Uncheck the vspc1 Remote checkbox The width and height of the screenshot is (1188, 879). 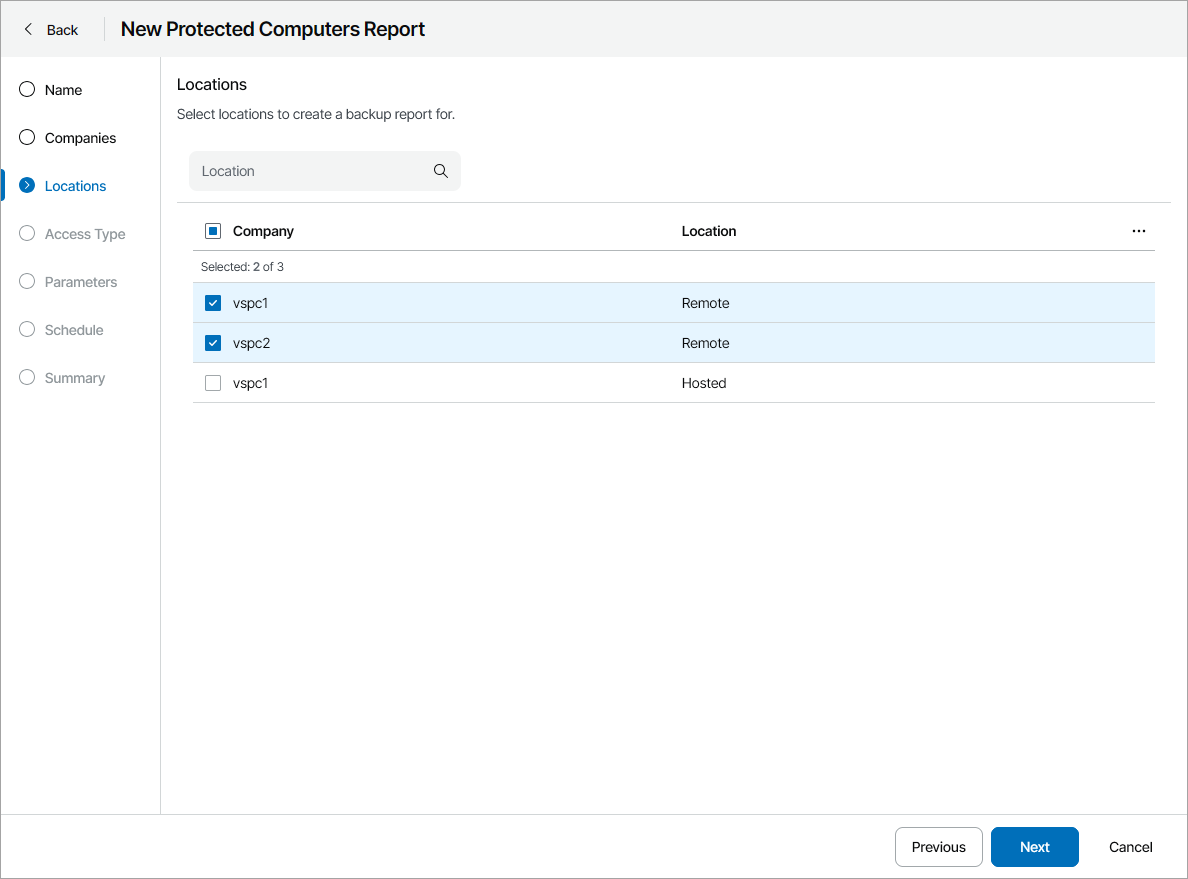coord(213,303)
